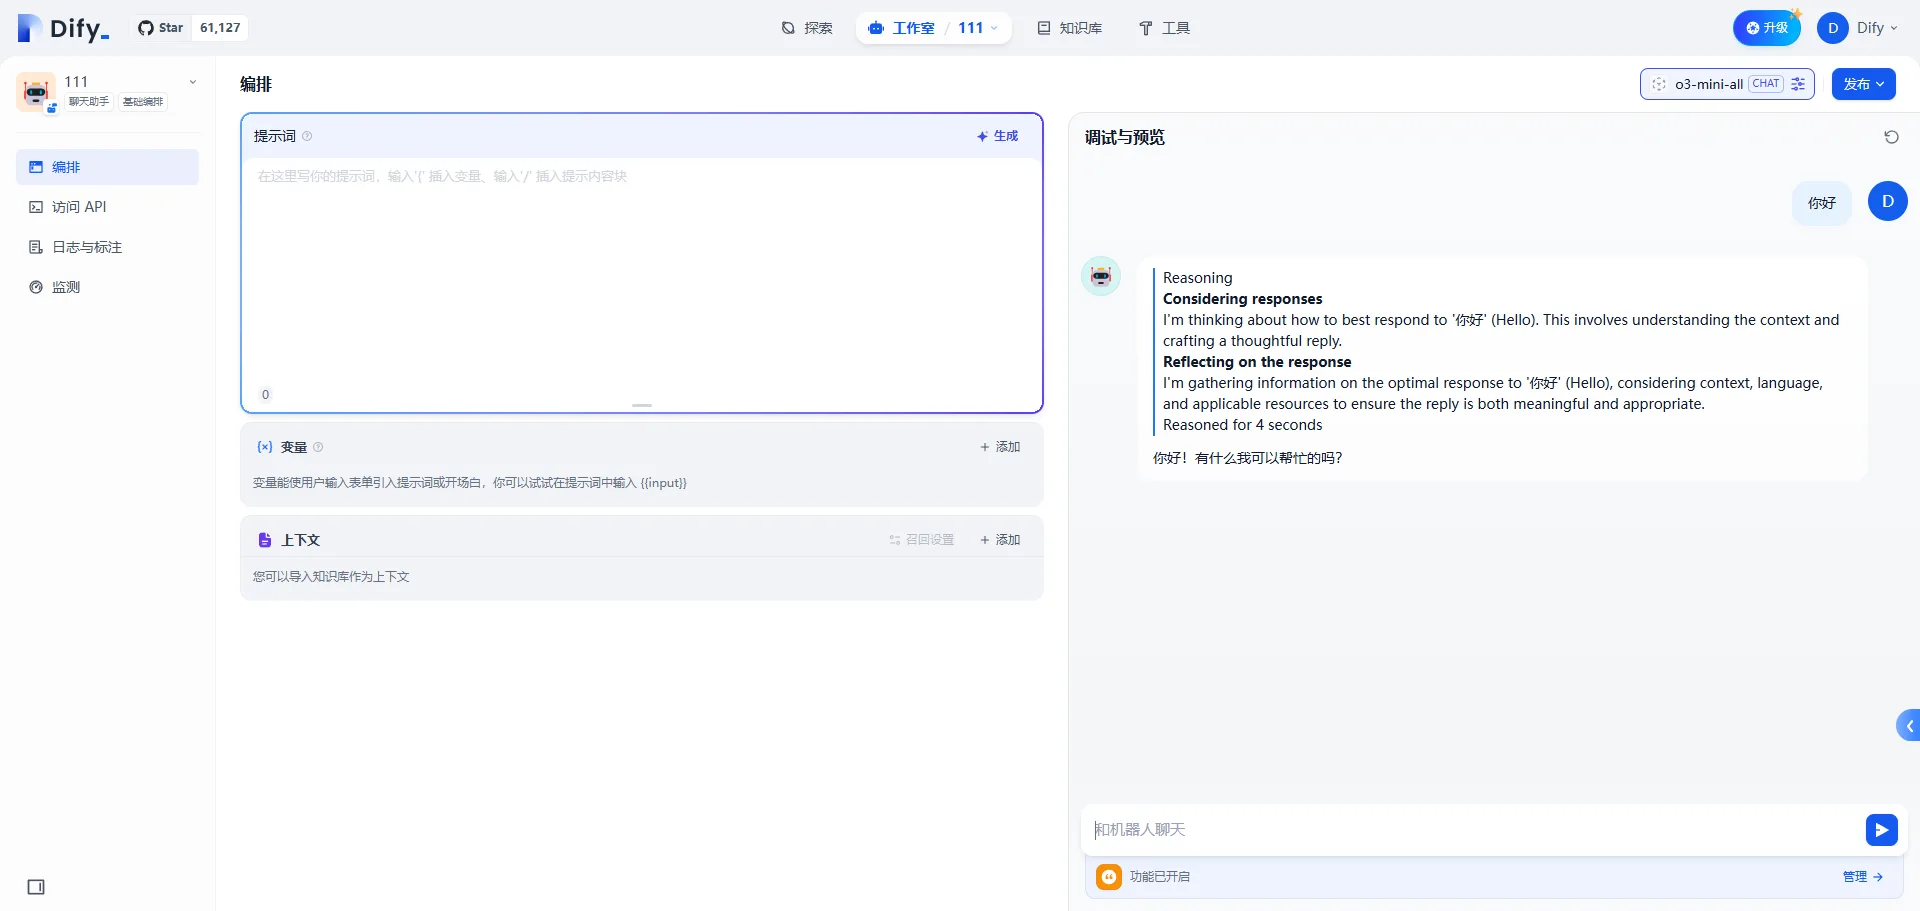Click the 提示词 help icon
This screenshot has width=1920, height=911.
(x=307, y=136)
